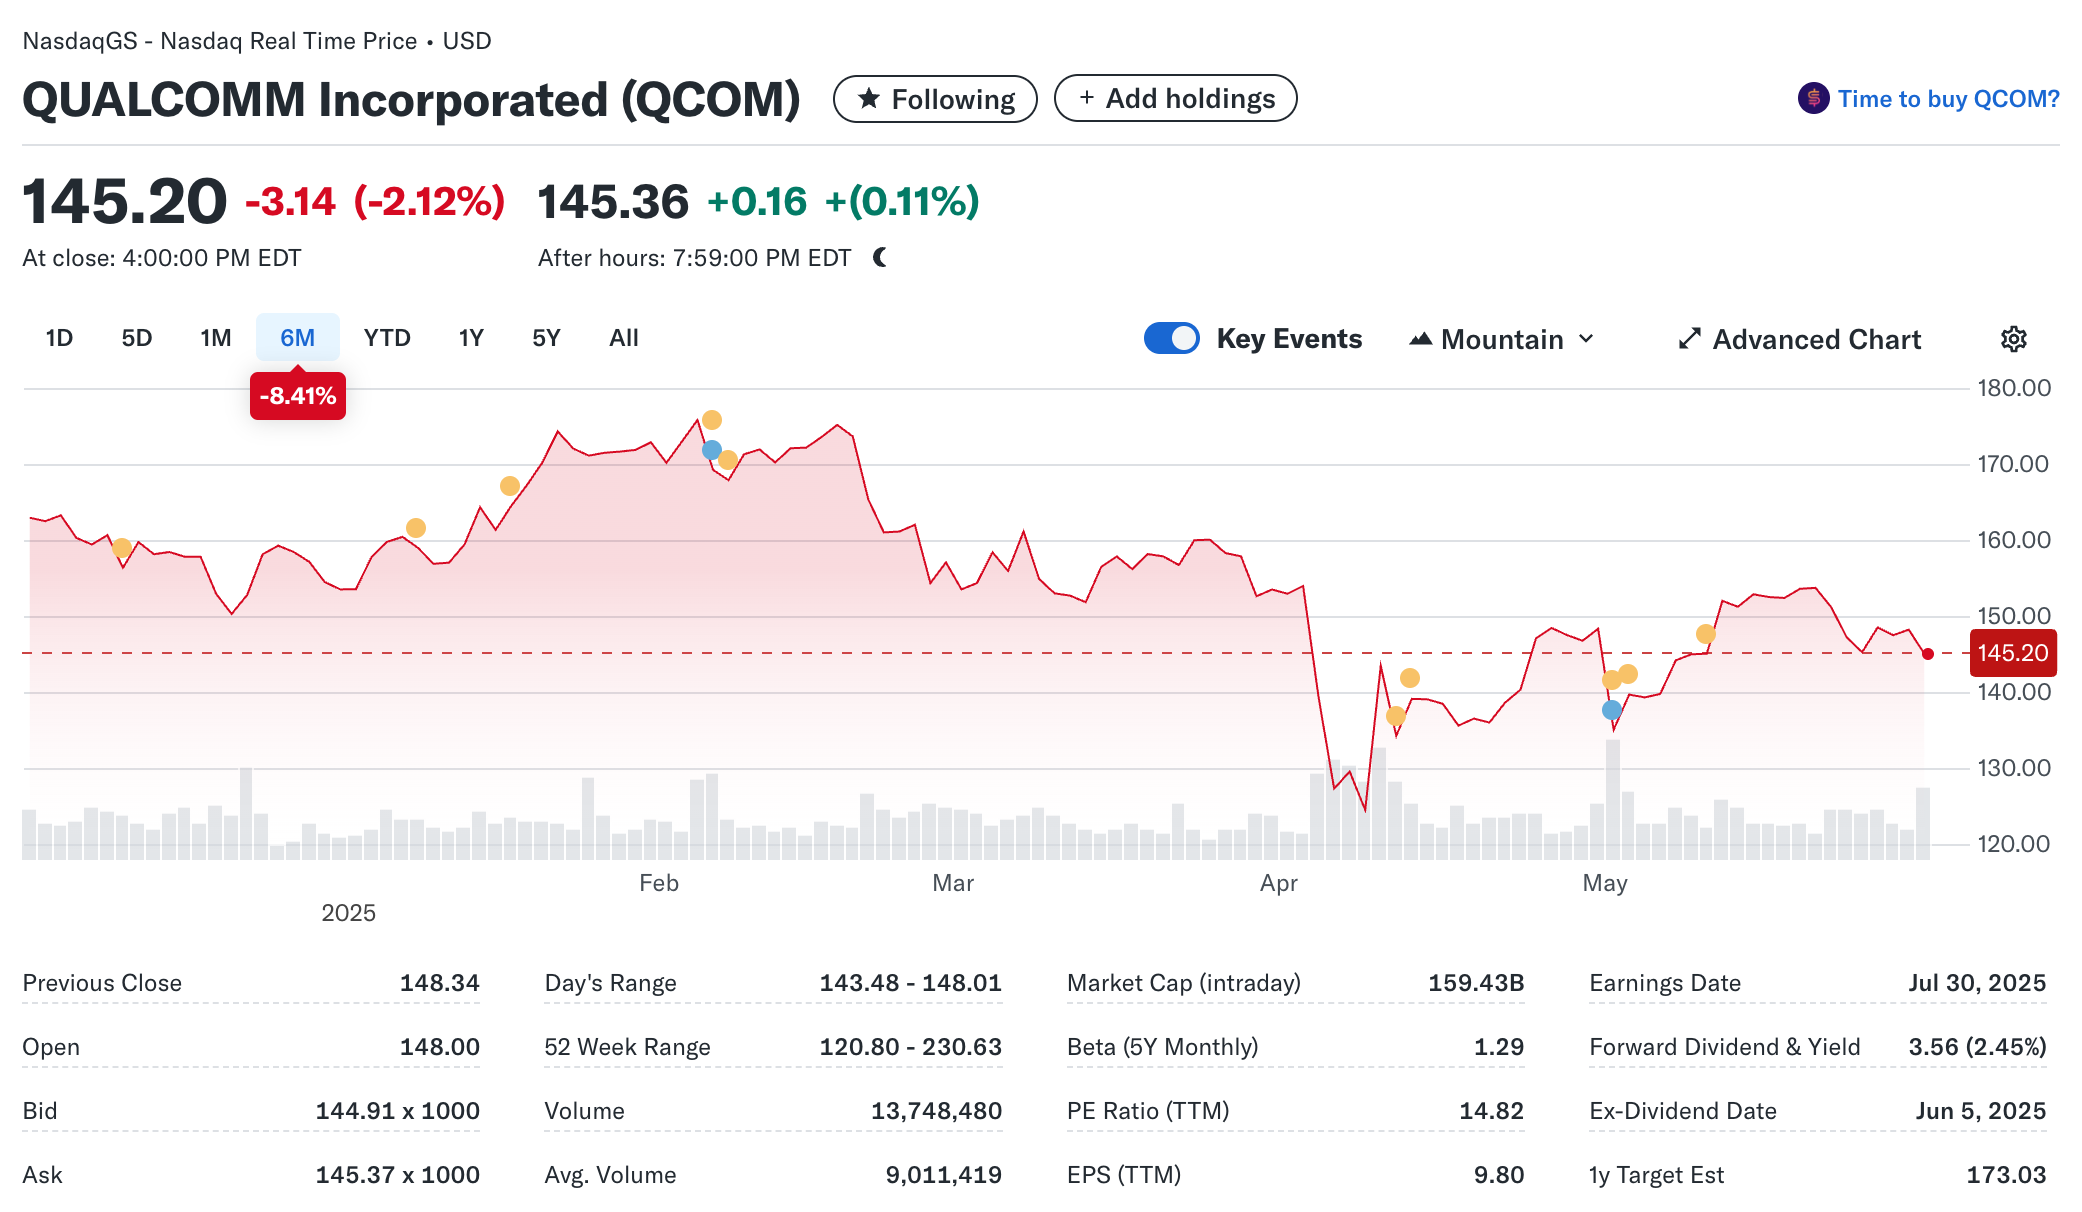The height and width of the screenshot is (1212, 2082).
Task: Click the Advanced Chart expand arrows icon
Action: (1689, 339)
